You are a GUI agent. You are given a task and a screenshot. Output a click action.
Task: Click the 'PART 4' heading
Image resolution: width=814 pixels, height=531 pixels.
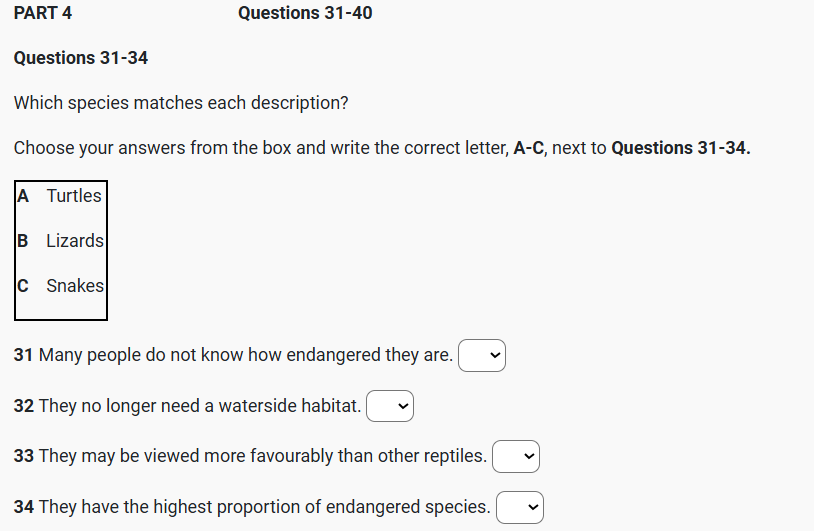(43, 13)
